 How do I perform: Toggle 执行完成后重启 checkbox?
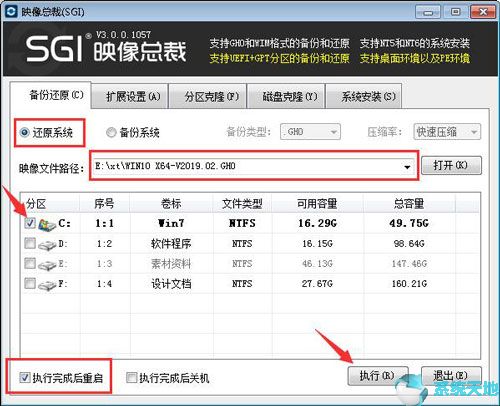click(25, 377)
